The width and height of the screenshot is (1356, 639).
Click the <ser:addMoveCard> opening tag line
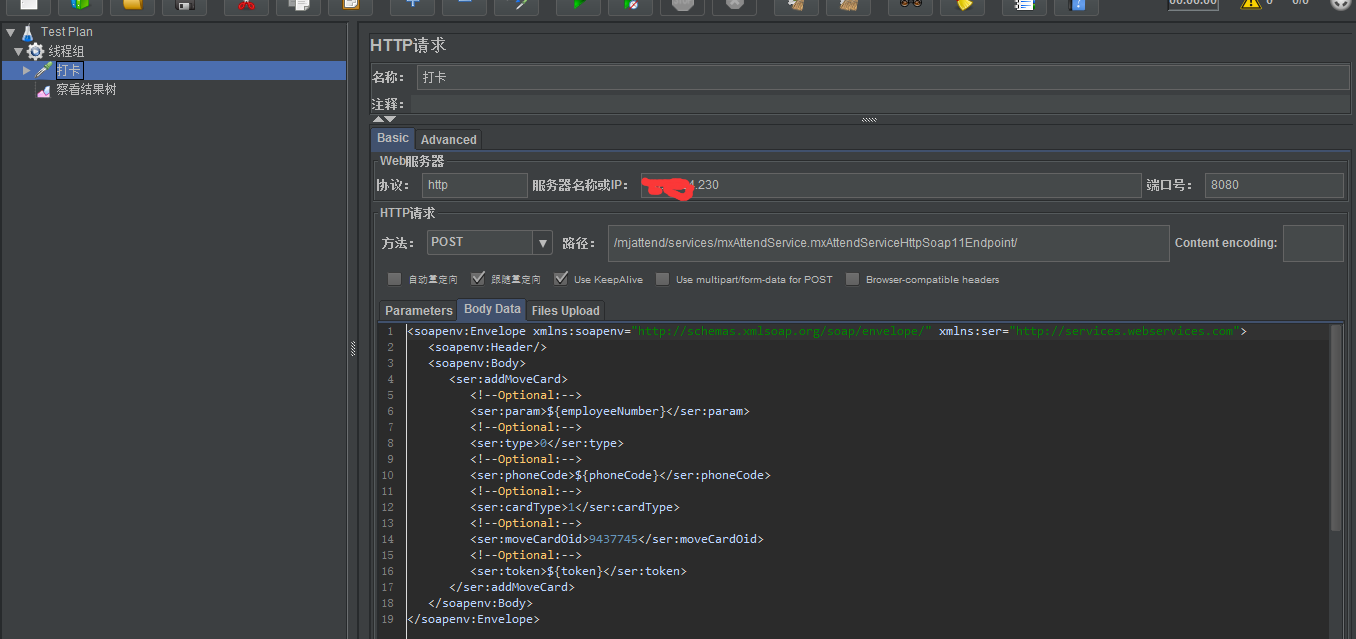(508, 379)
